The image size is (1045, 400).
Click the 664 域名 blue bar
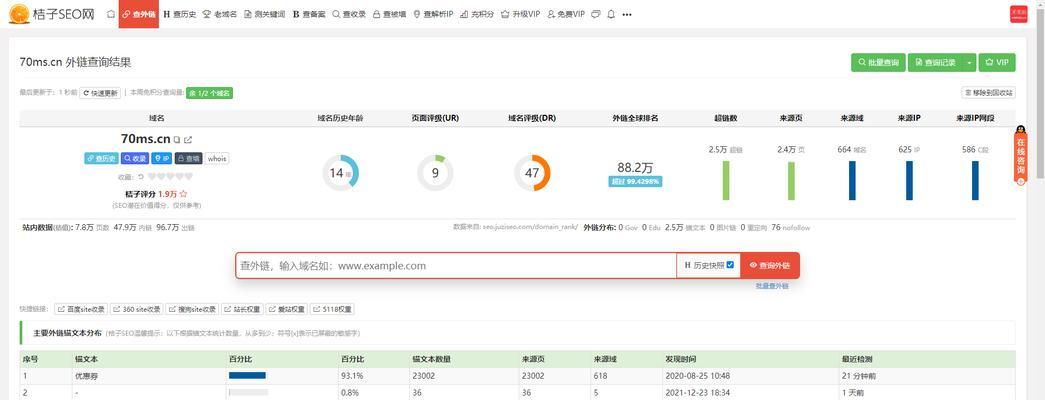(852, 180)
